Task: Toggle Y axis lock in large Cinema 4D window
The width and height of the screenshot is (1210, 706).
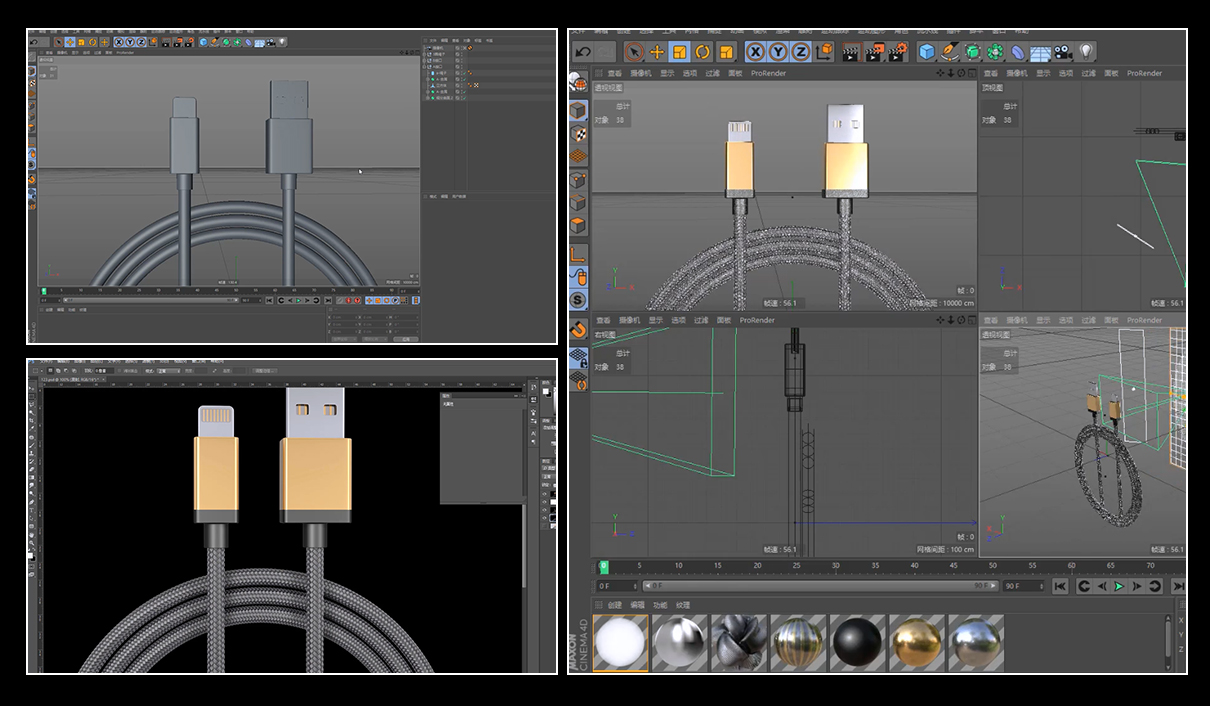Action: click(779, 51)
